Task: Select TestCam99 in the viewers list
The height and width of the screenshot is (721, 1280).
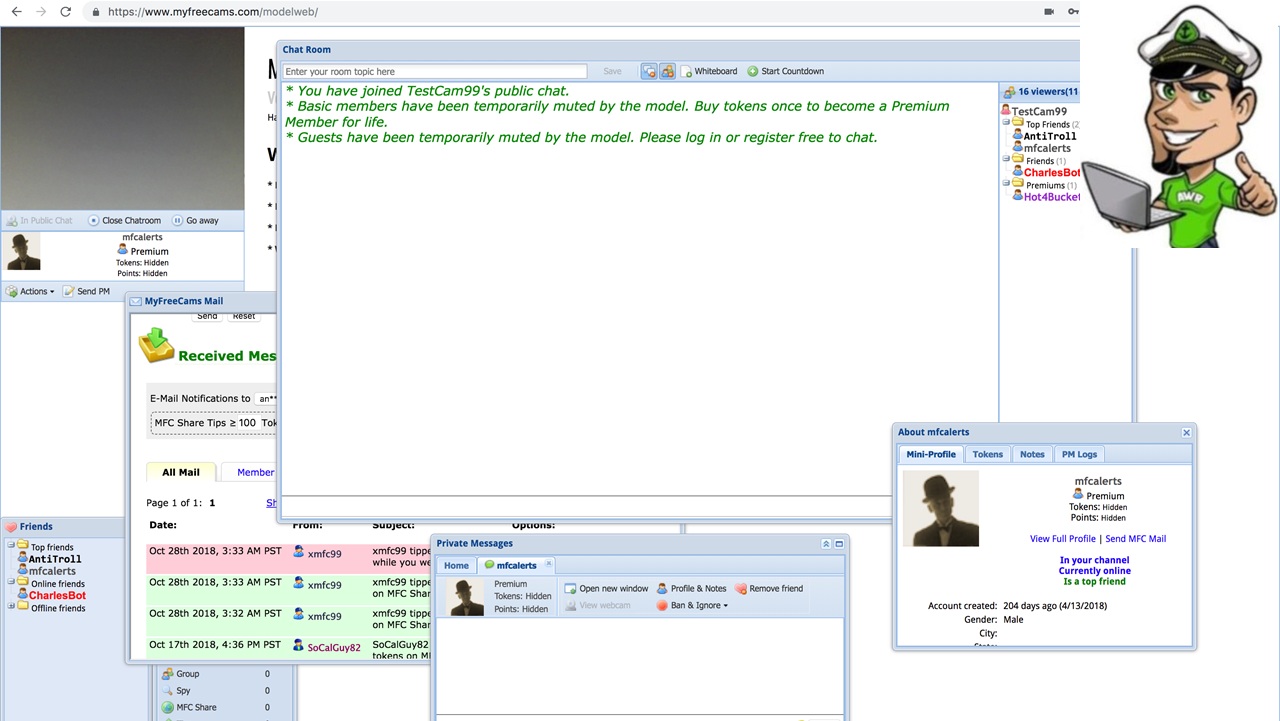Action: point(1039,112)
